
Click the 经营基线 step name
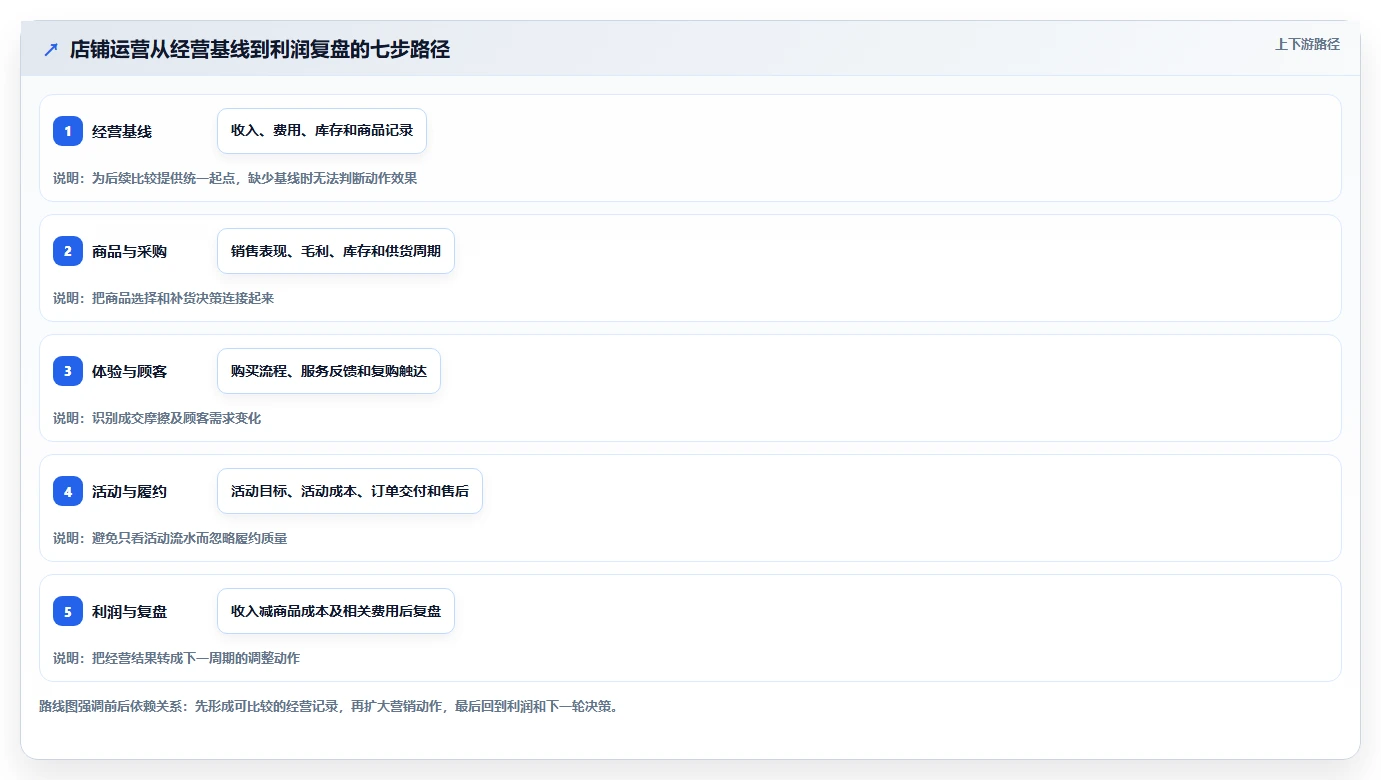point(122,131)
